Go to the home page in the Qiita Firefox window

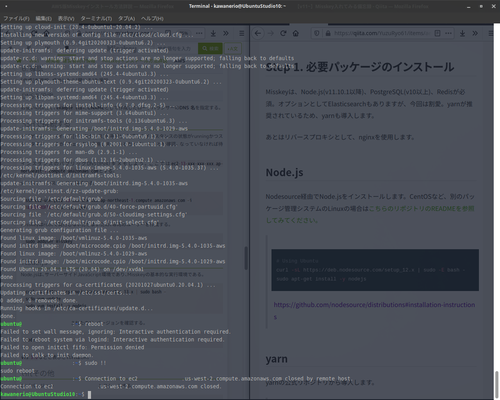pyautogui.click(x=296, y=33)
